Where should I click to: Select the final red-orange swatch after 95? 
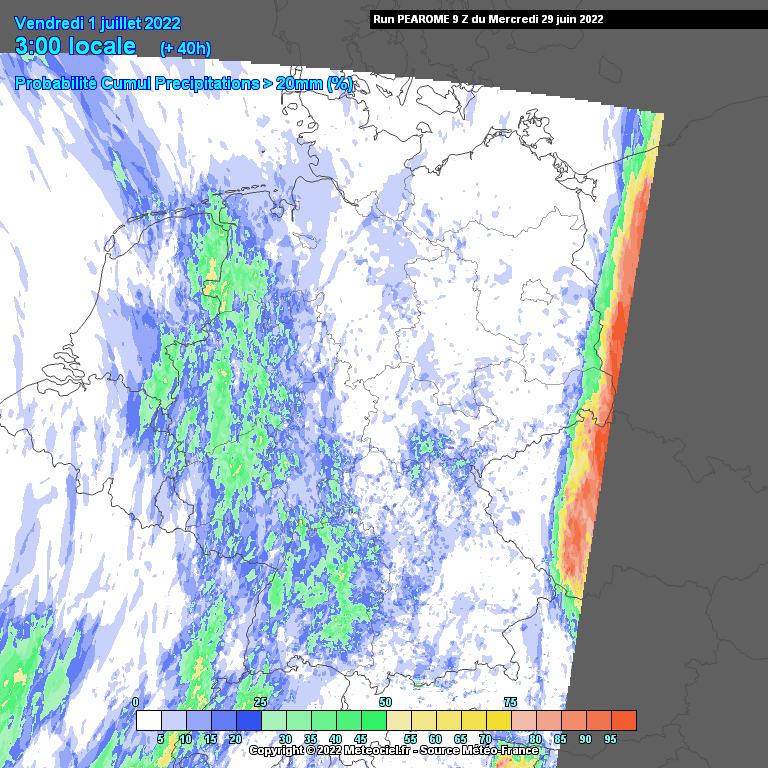point(623,720)
